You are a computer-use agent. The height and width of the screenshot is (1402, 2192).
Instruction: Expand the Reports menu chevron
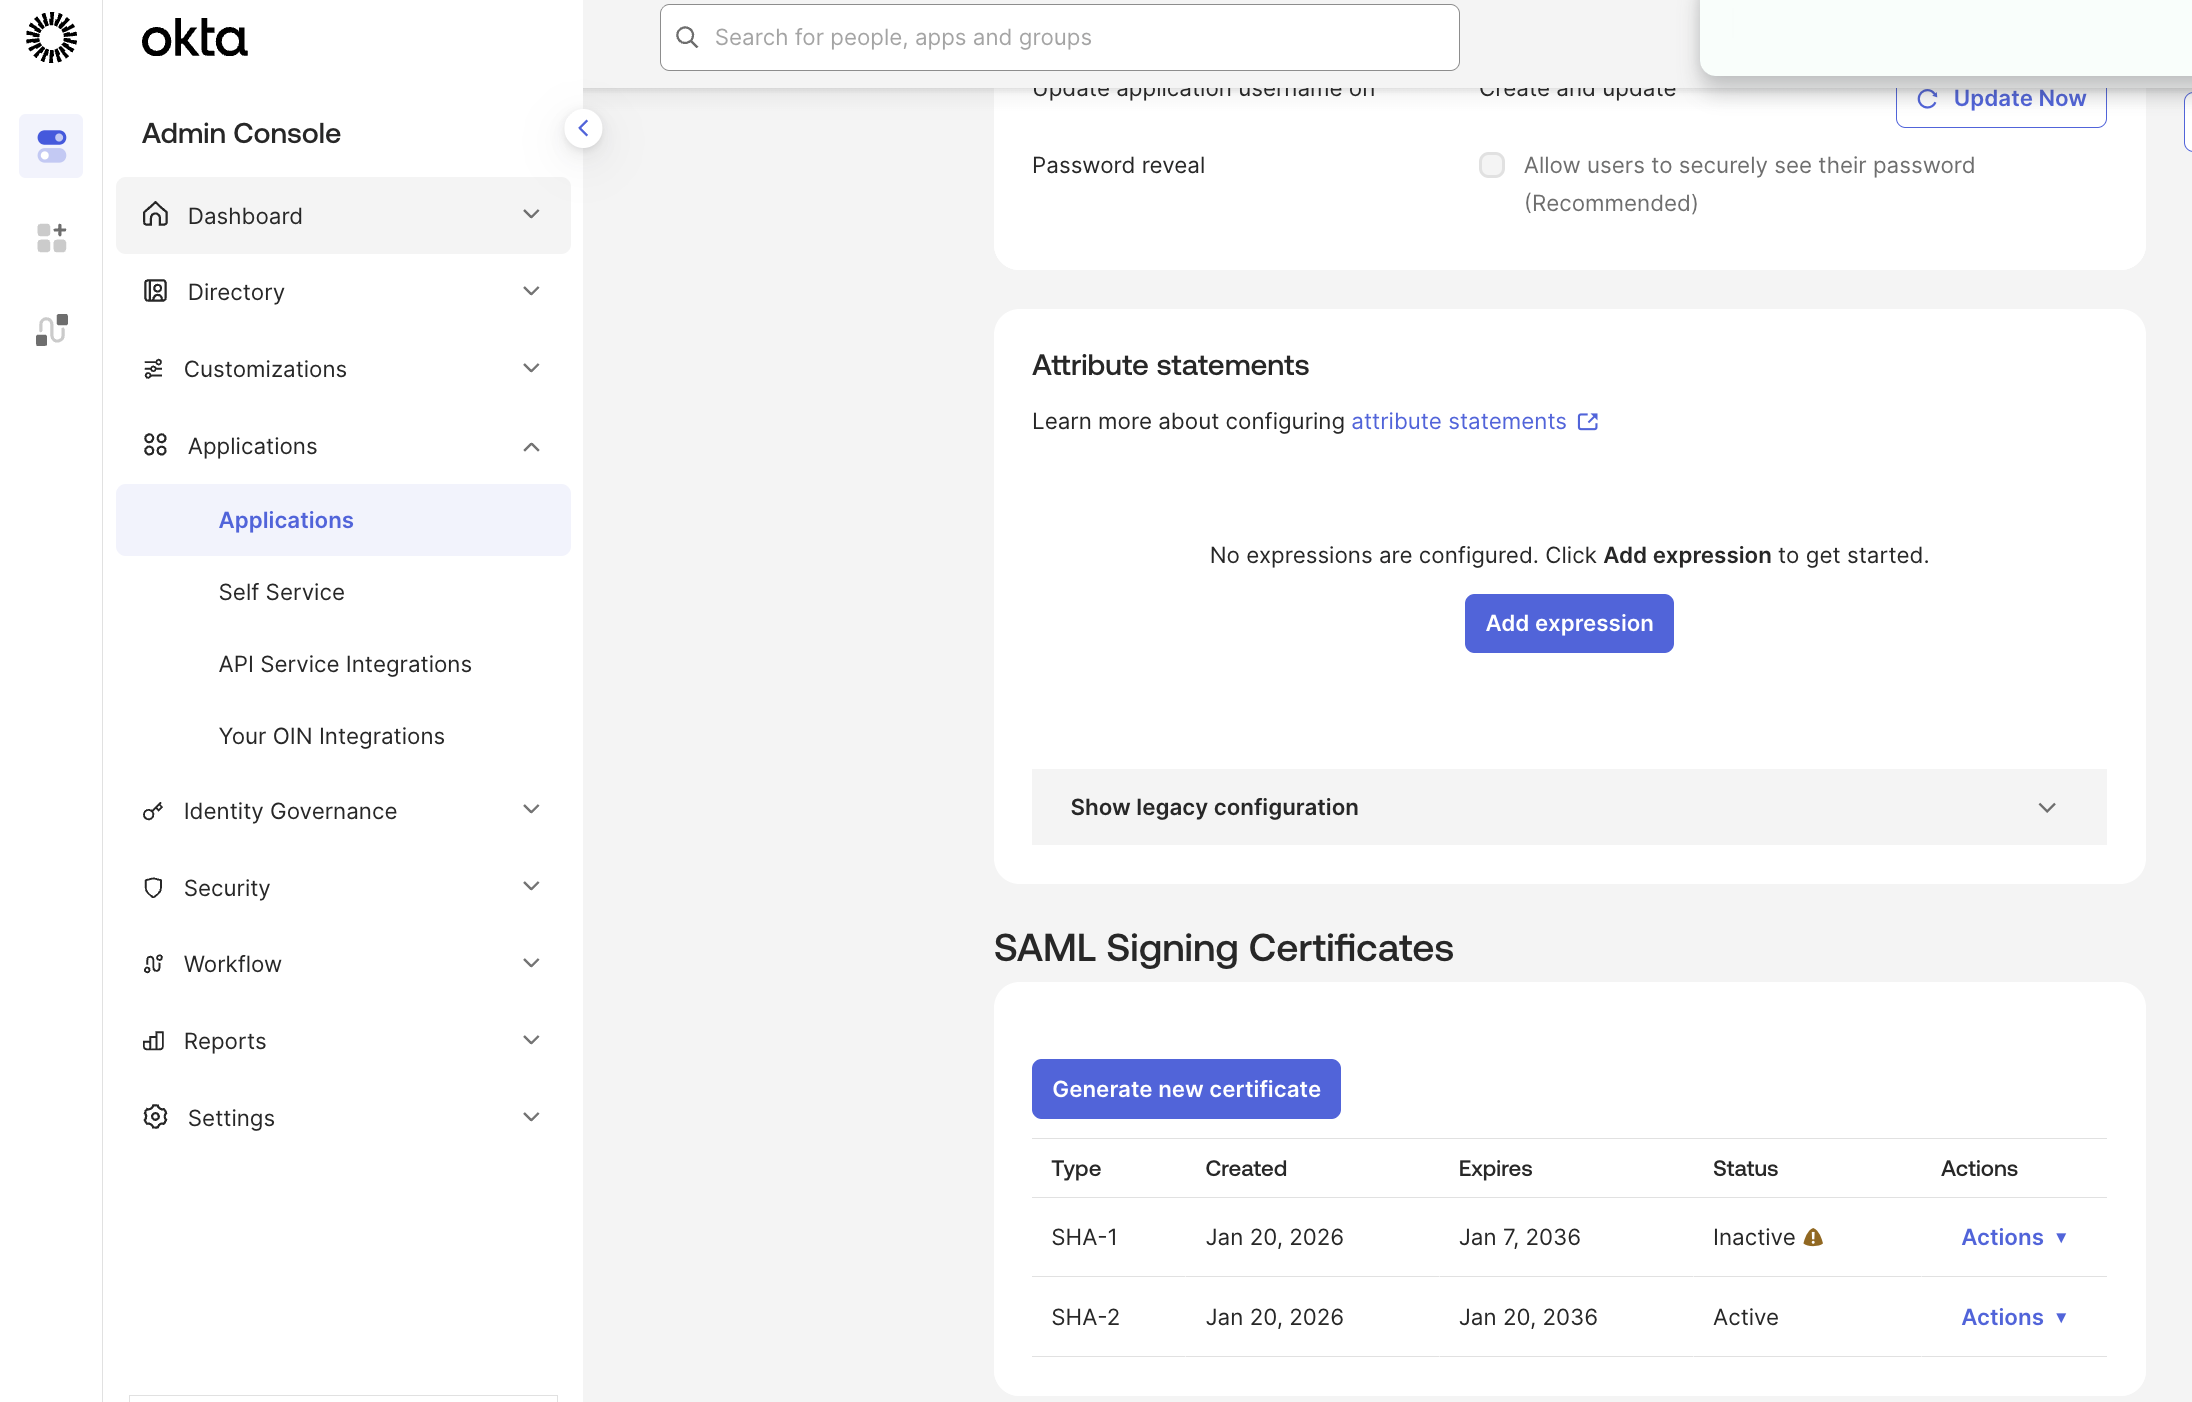(x=531, y=1040)
